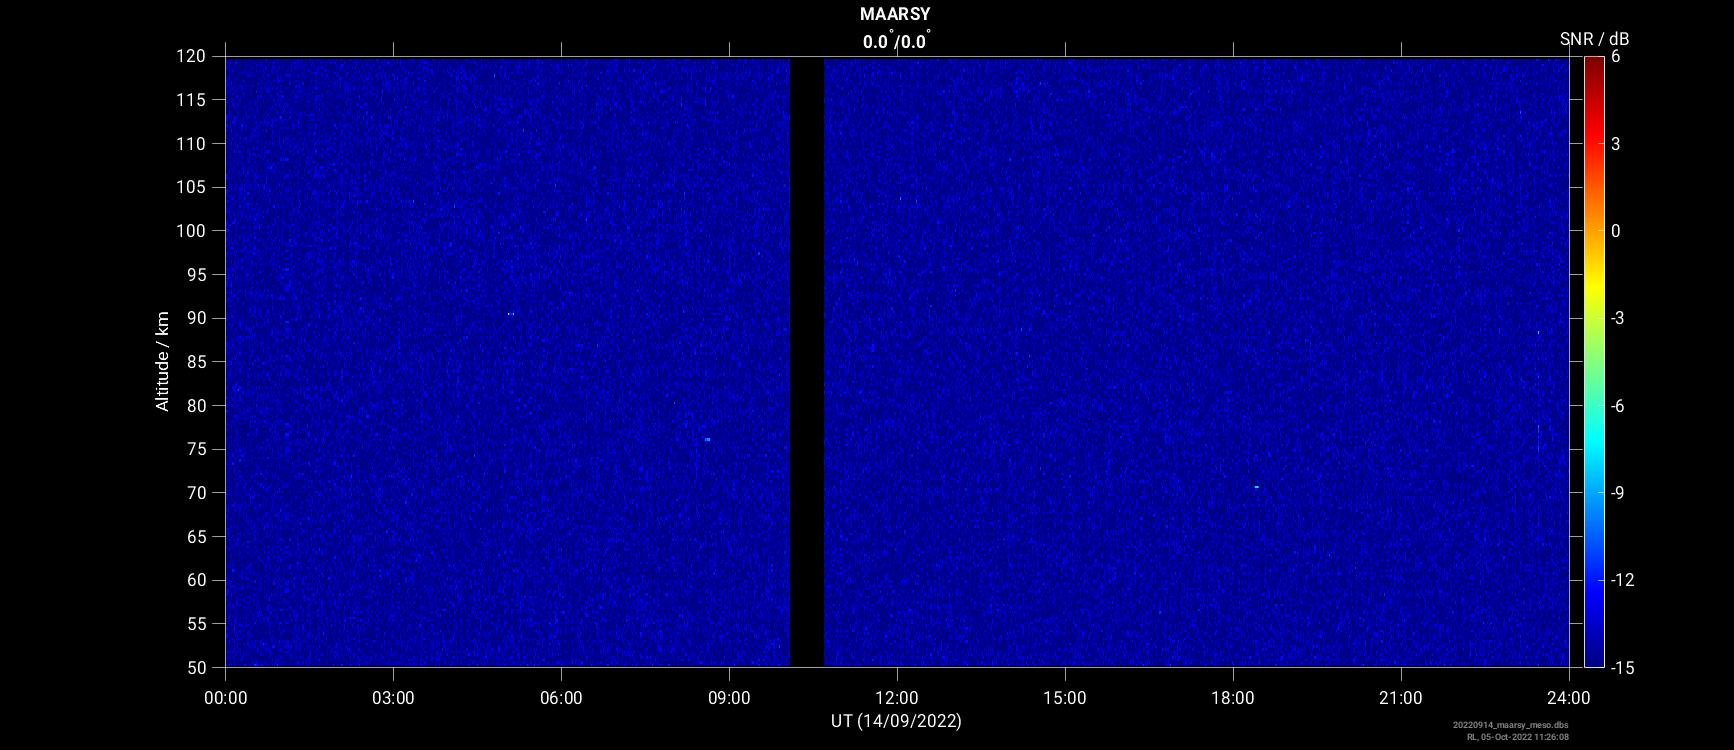Image resolution: width=1734 pixels, height=750 pixels.
Task: Click the 105 altitude tick label
Action: [193, 187]
